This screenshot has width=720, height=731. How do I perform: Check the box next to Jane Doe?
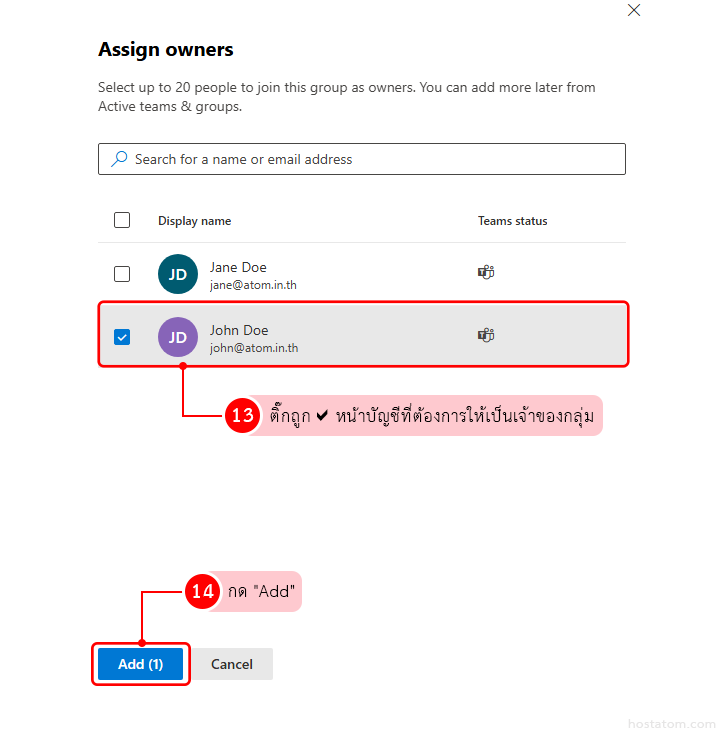(122, 274)
